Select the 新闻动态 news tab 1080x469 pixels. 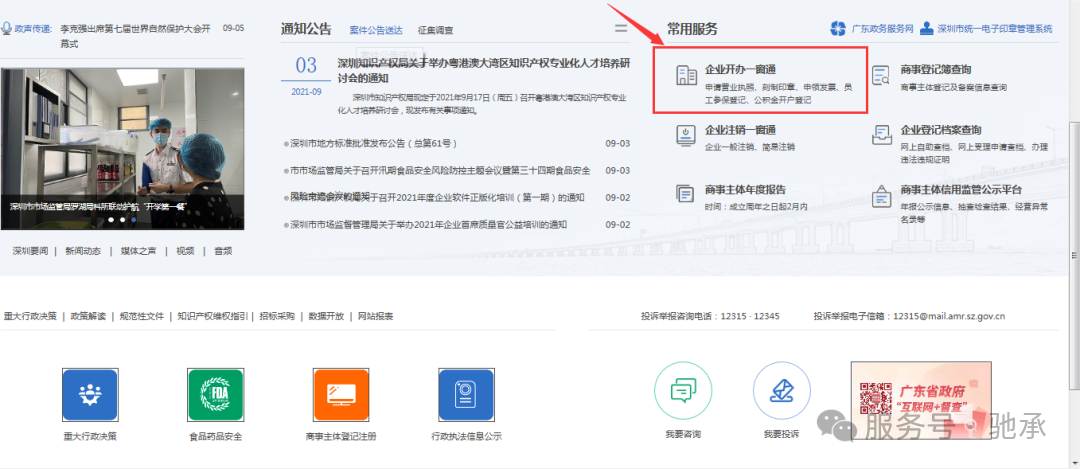click(x=83, y=251)
